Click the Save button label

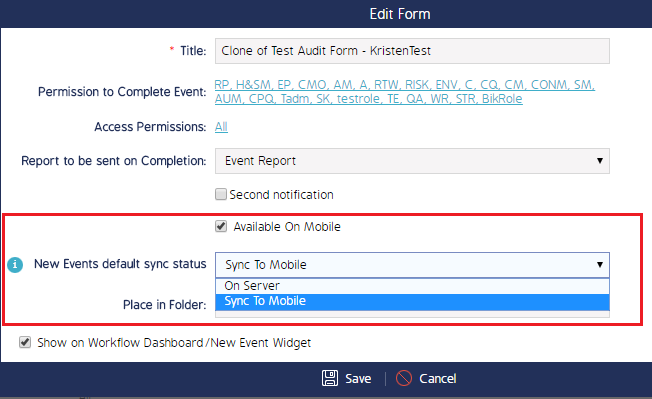coord(358,379)
